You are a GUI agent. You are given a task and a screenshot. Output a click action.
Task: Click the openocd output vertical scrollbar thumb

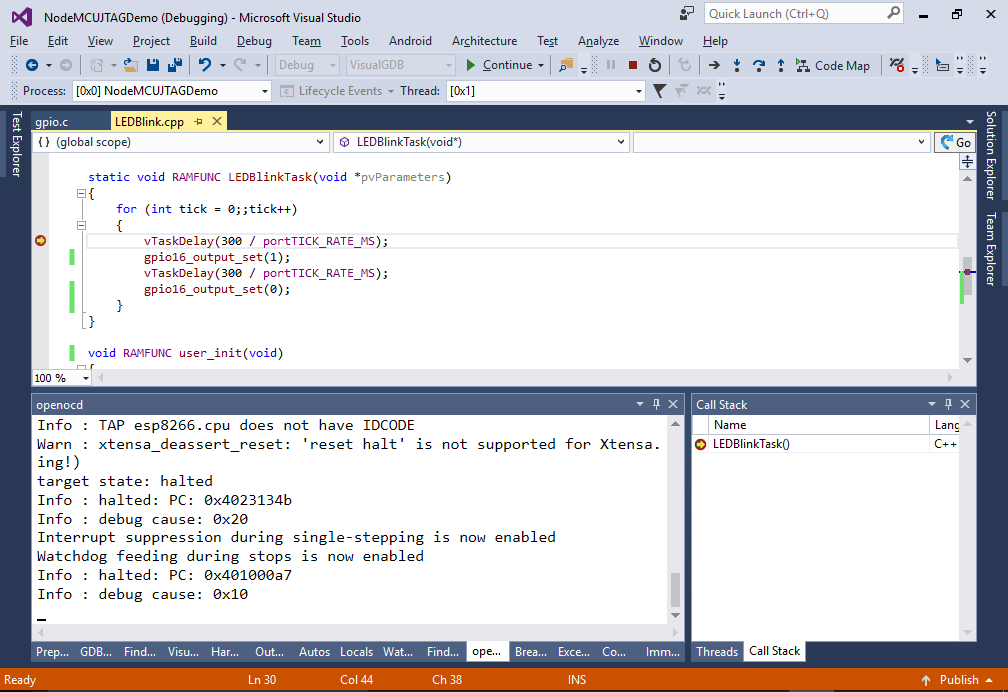pyautogui.click(x=675, y=590)
